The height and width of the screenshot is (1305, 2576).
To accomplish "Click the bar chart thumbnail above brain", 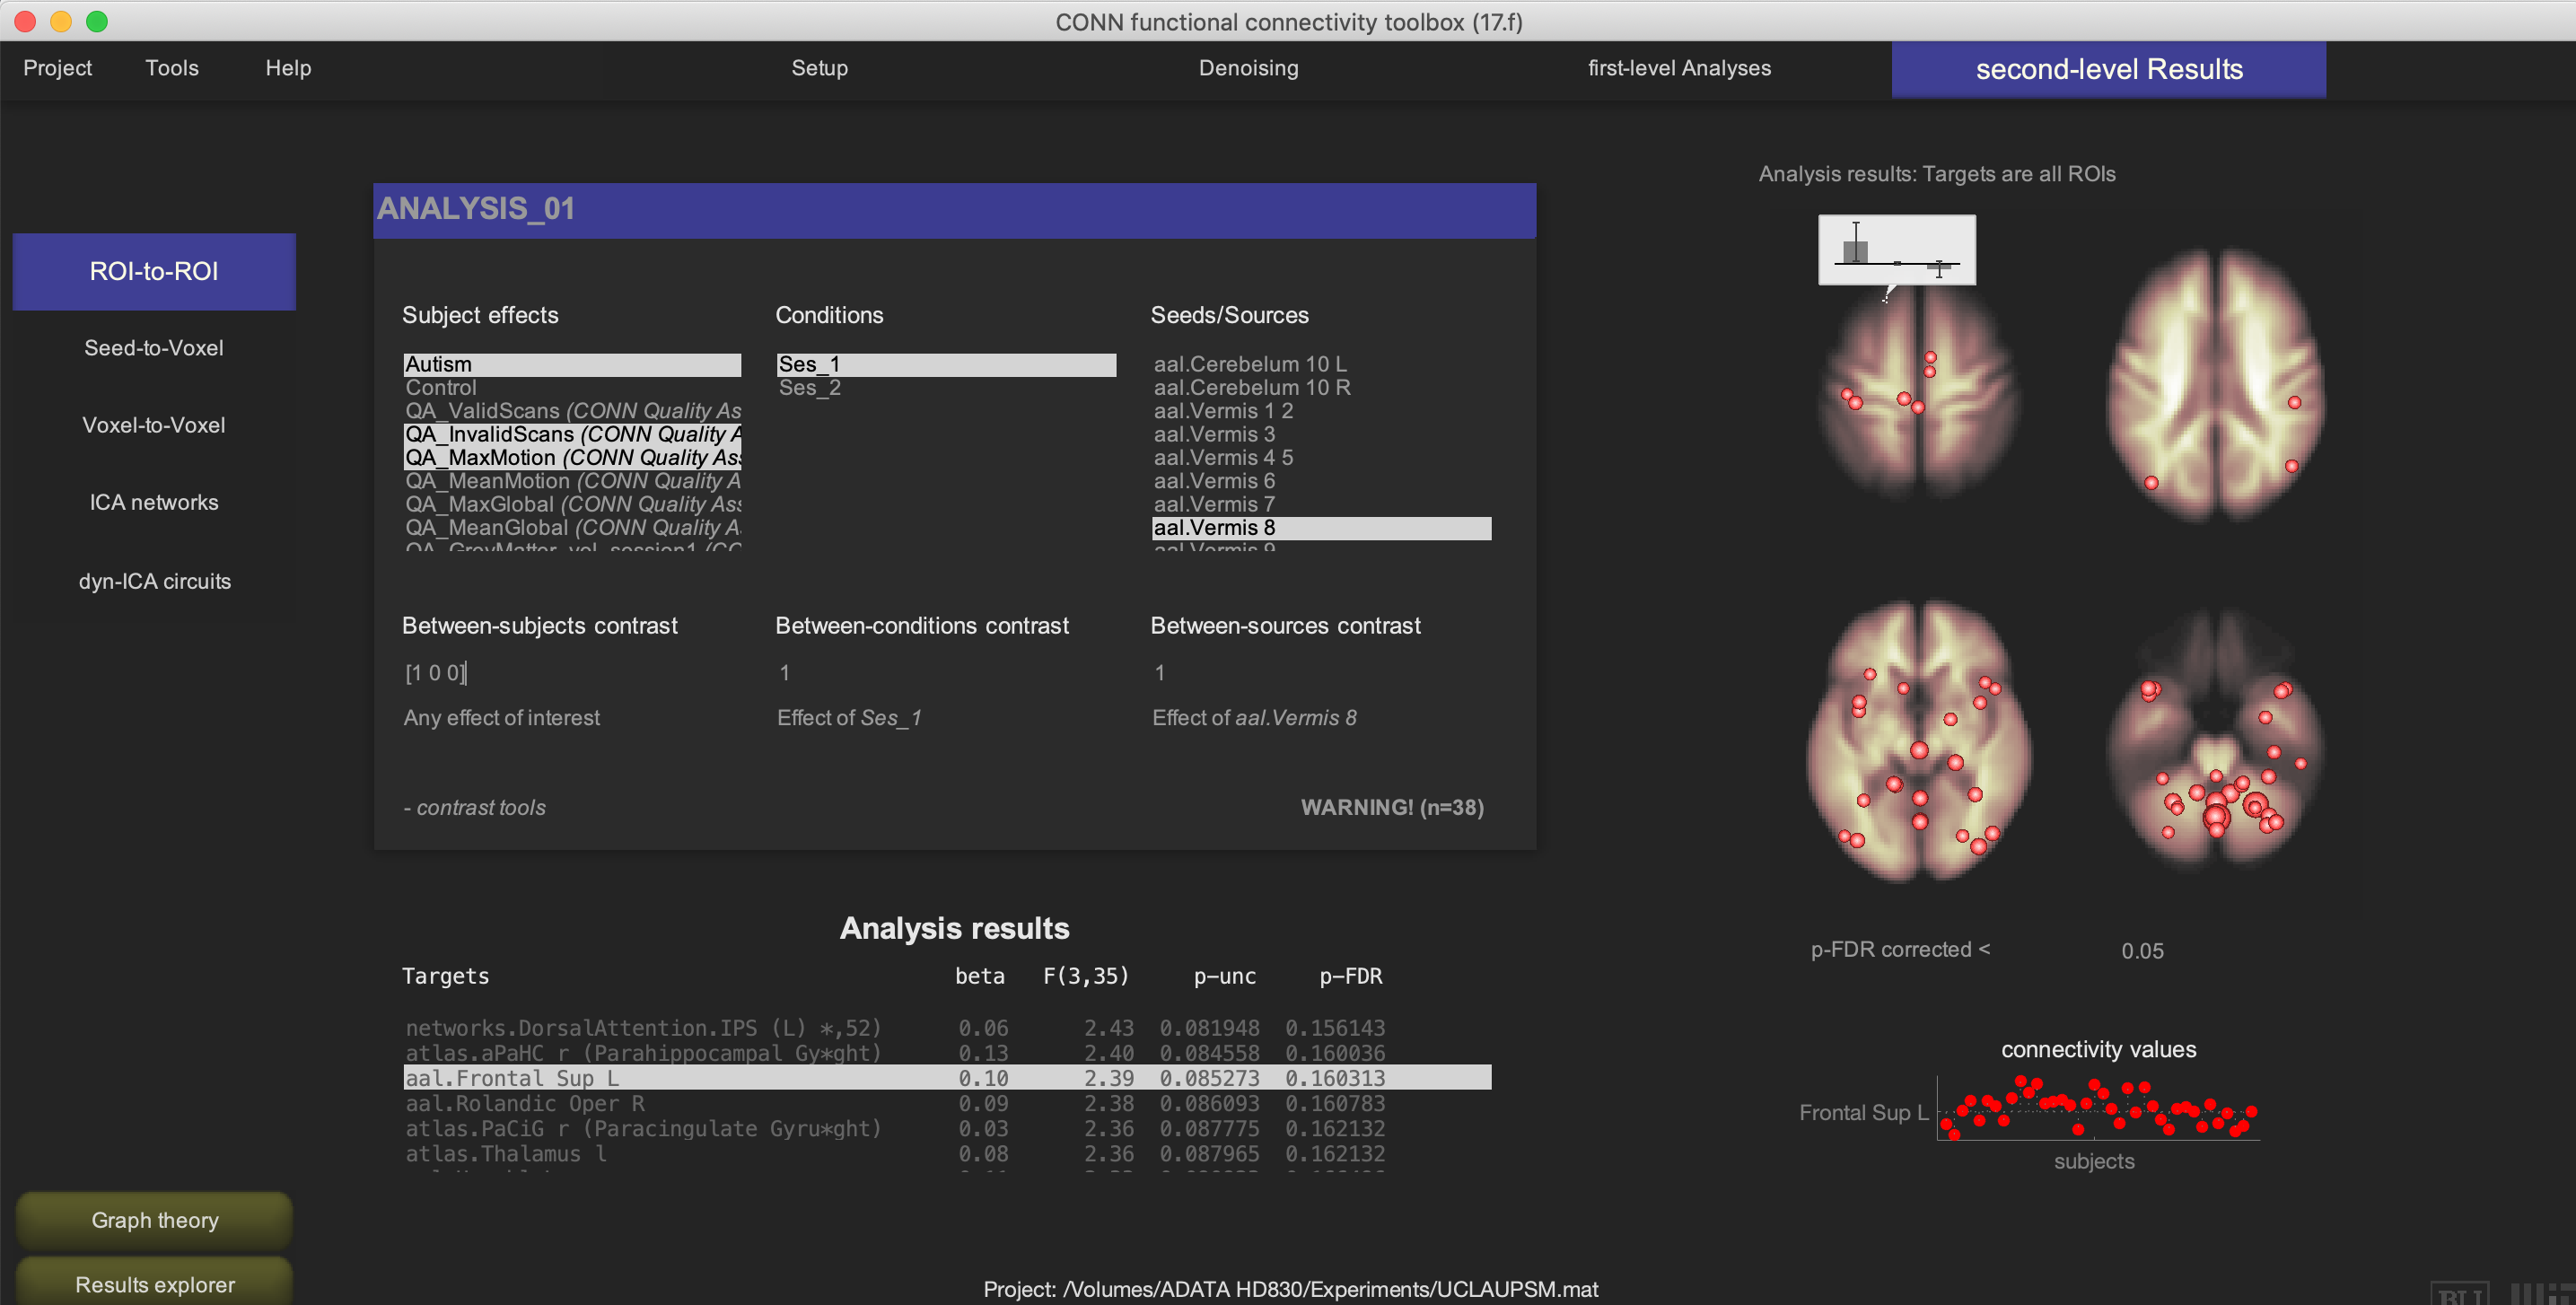I will click(1896, 250).
